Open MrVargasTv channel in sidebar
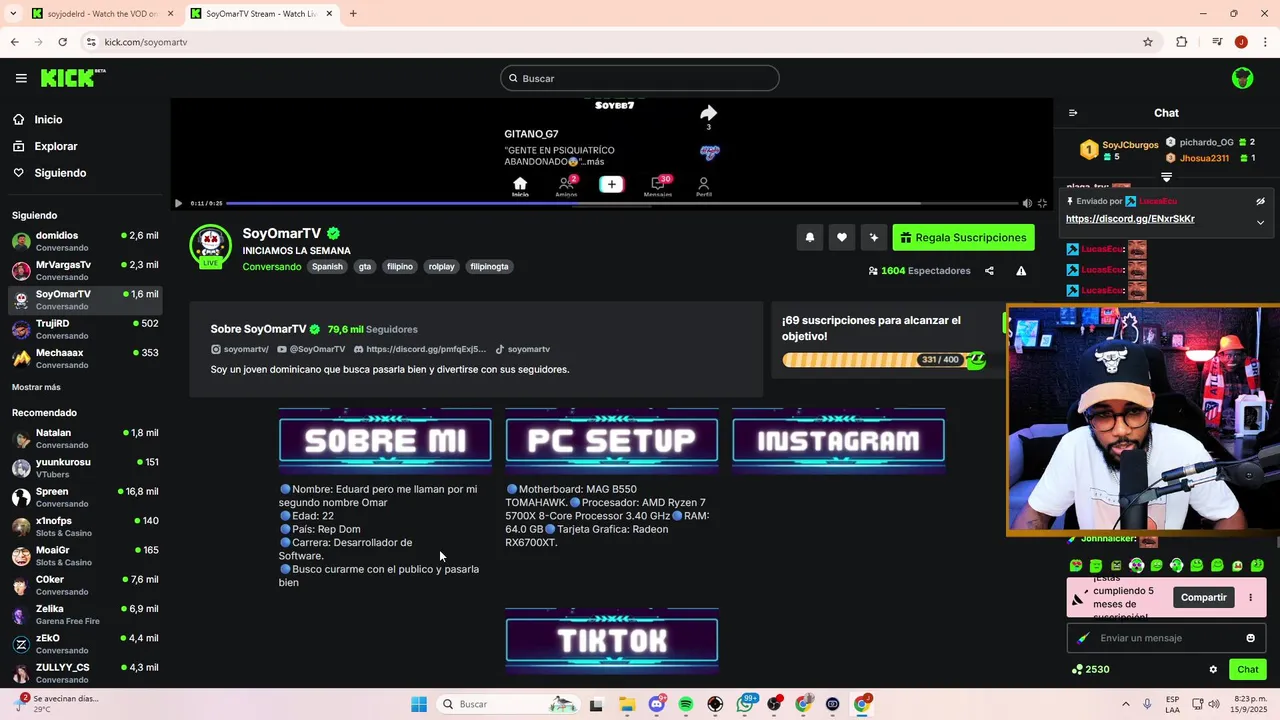 click(85, 270)
